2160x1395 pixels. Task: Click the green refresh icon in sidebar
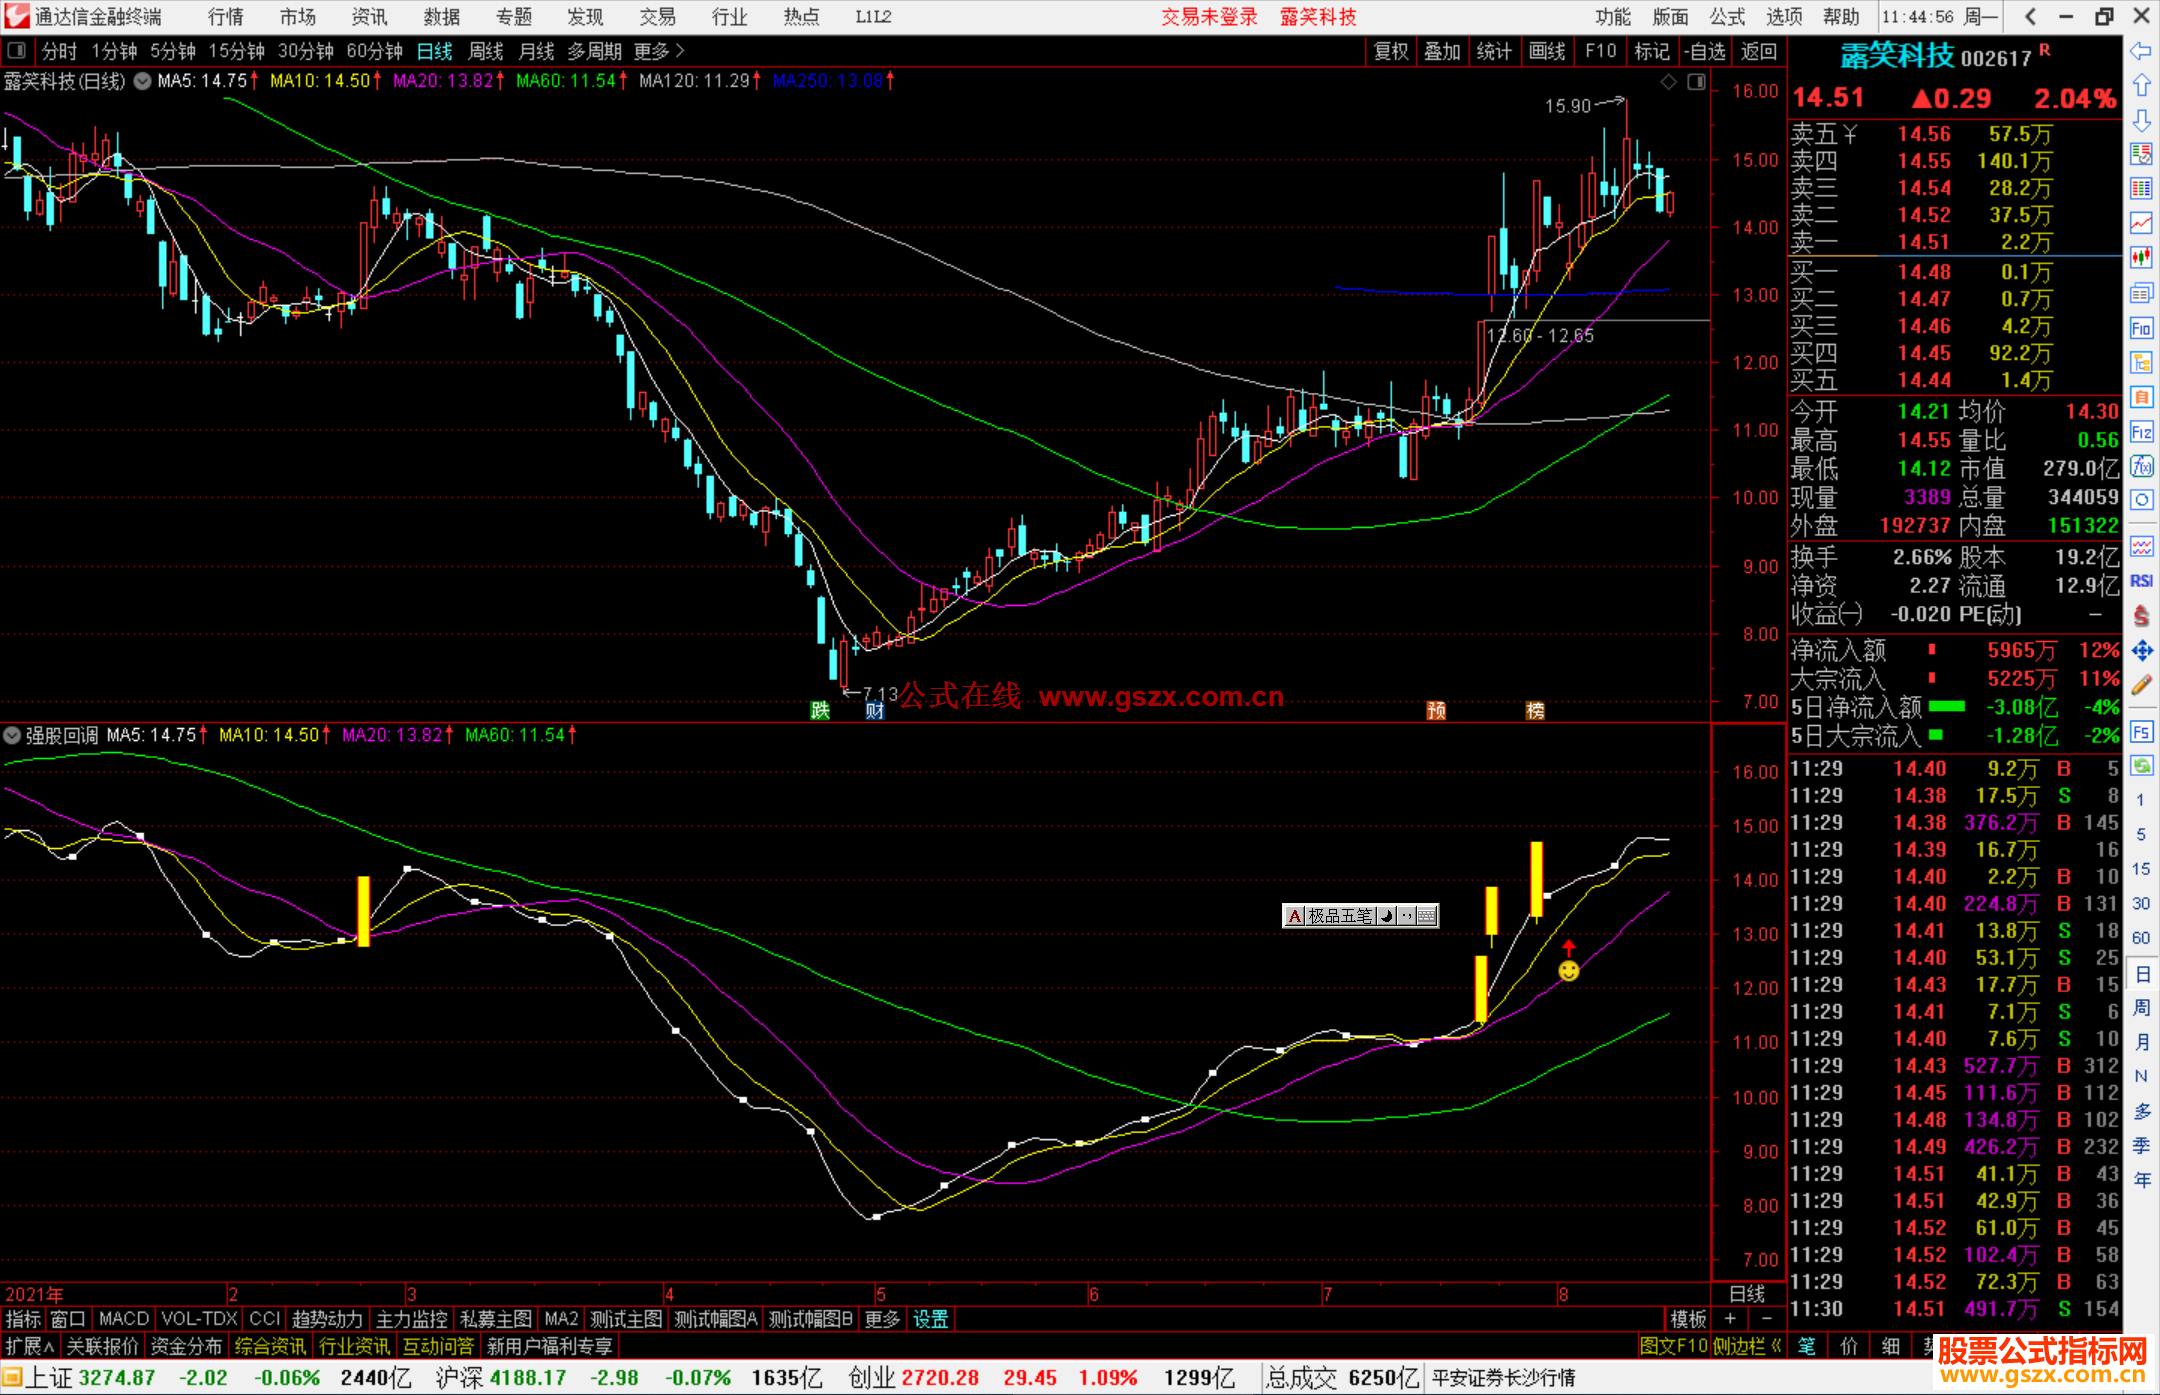click(2141, 766)
